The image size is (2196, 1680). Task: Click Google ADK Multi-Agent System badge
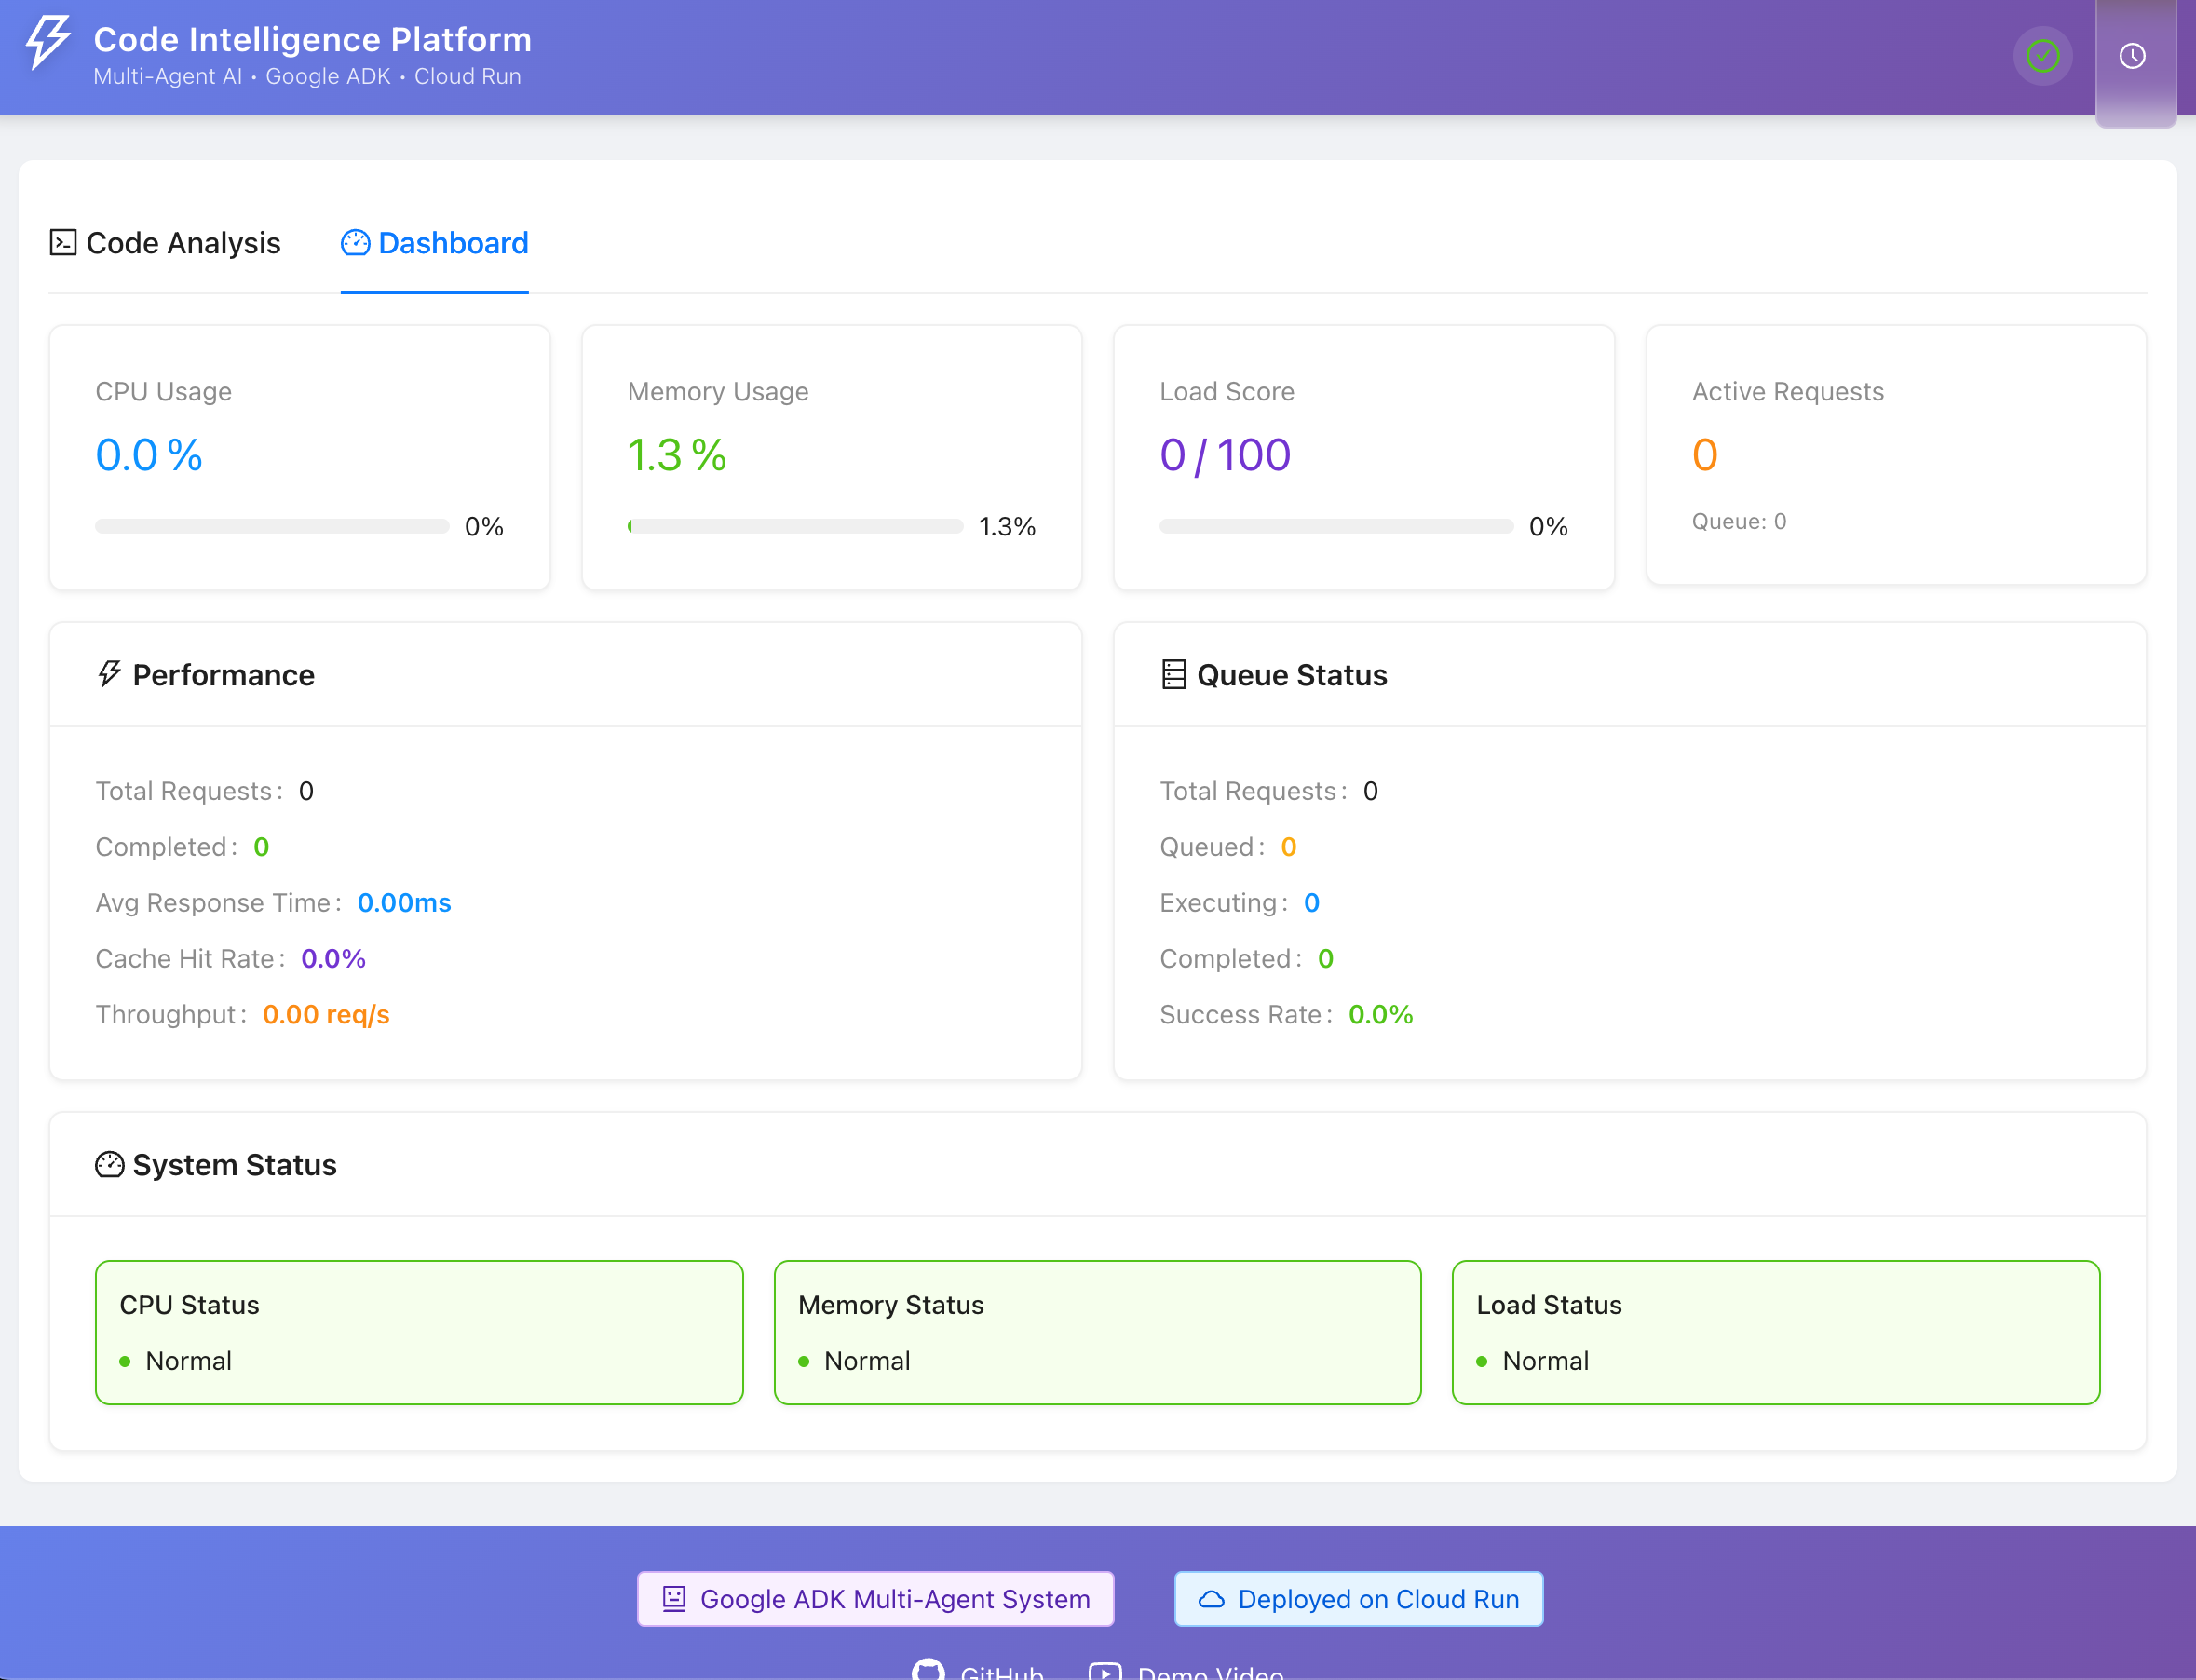pyautogui.click(x=876, y=1599)
